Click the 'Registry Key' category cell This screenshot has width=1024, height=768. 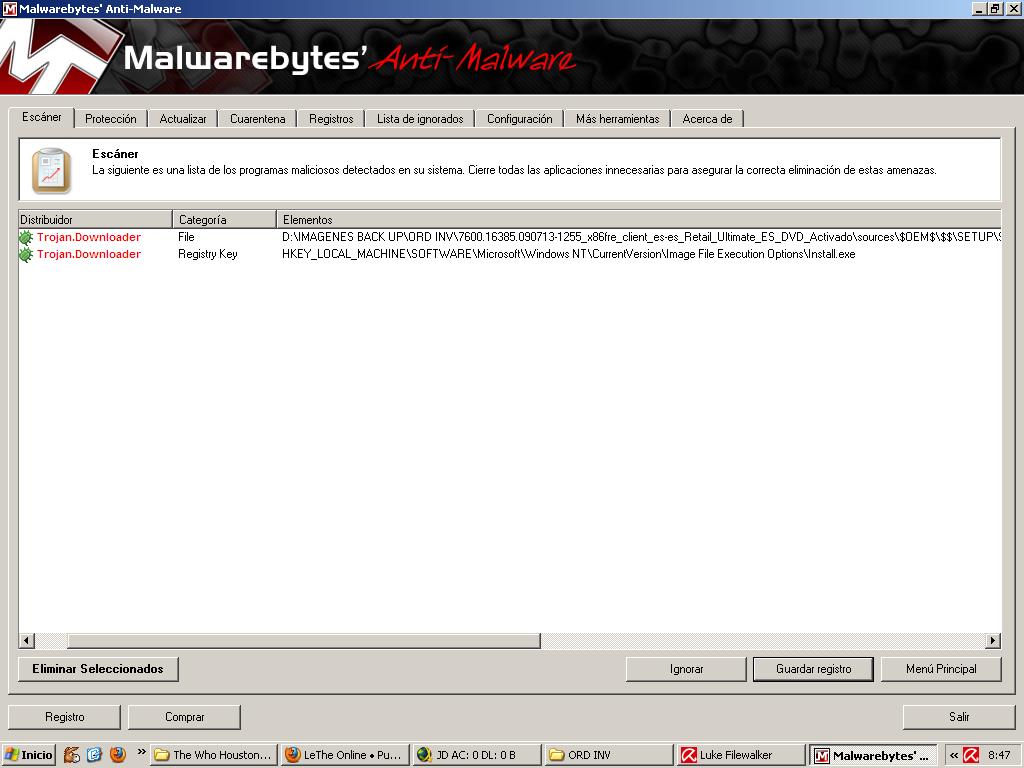coord(208,254)
